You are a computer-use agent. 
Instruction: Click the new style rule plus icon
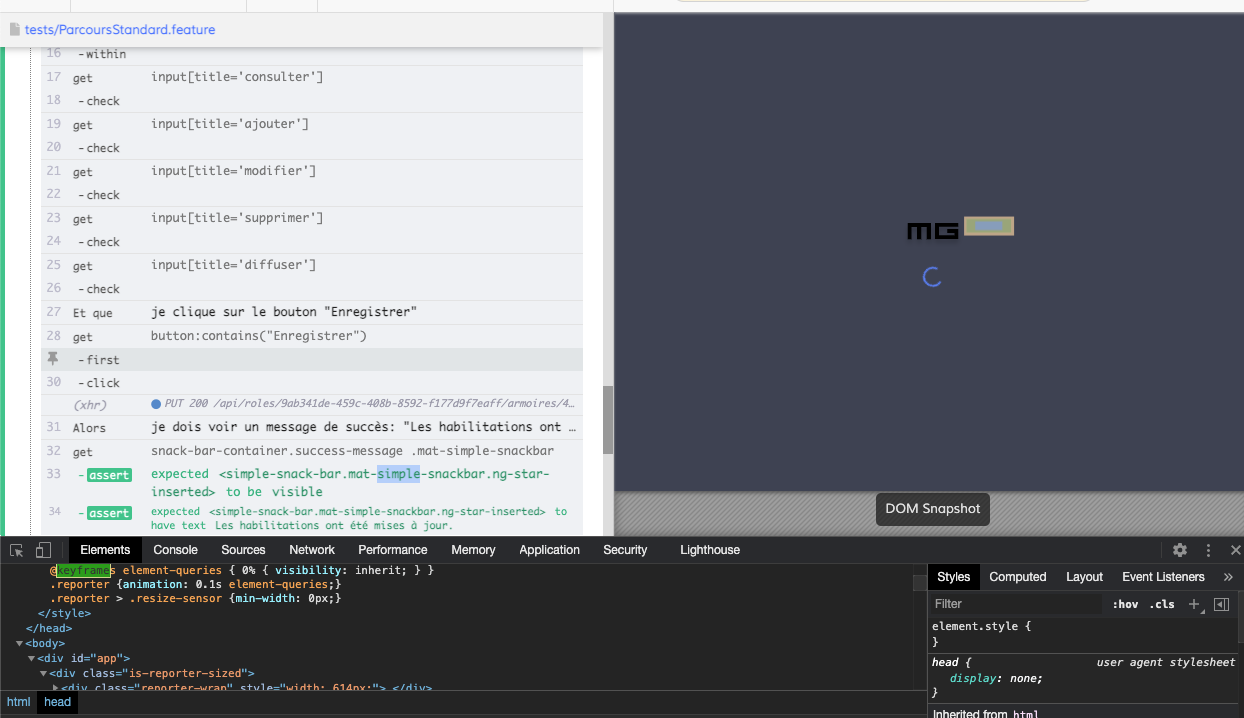point(1194,604)
